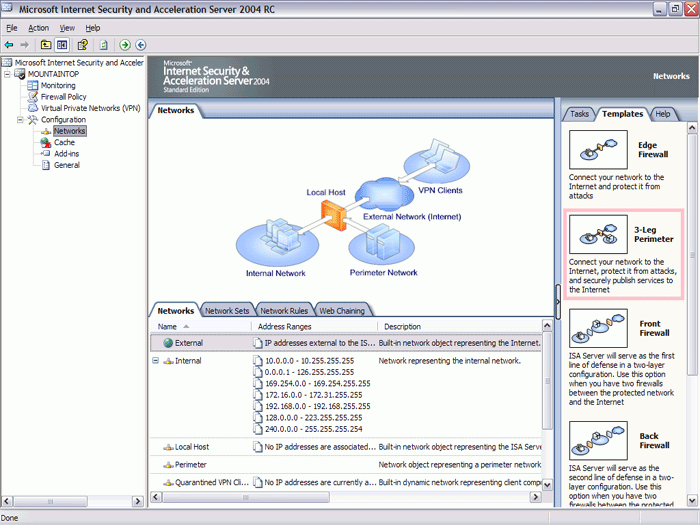
Task: Switch to the Tasks tab
Action: [579, 114]
